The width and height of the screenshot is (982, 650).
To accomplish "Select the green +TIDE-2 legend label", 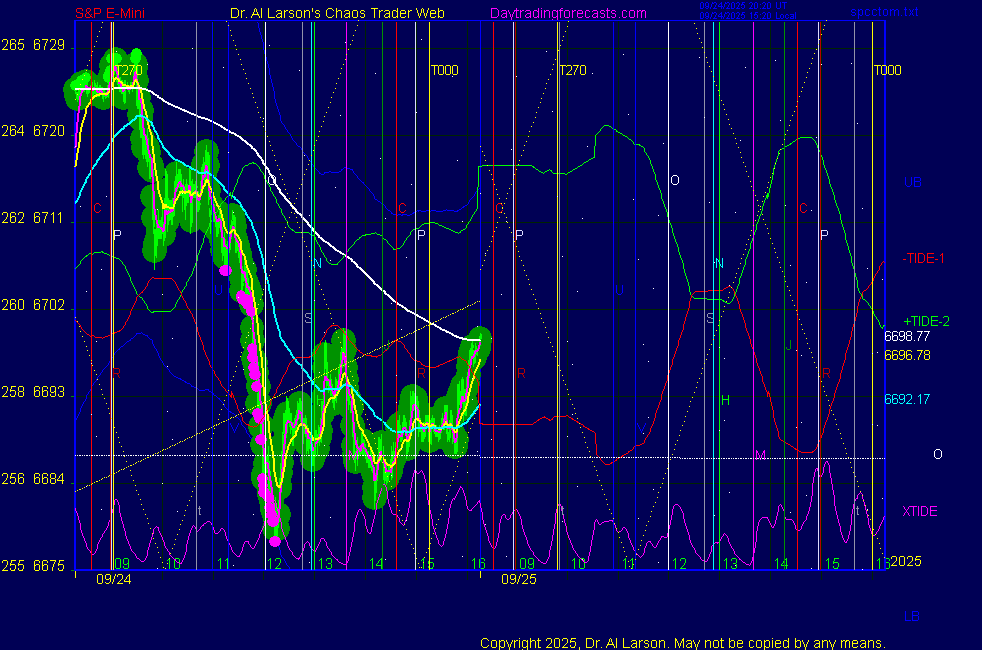I will pyautogui.click(x=926, y=321).
